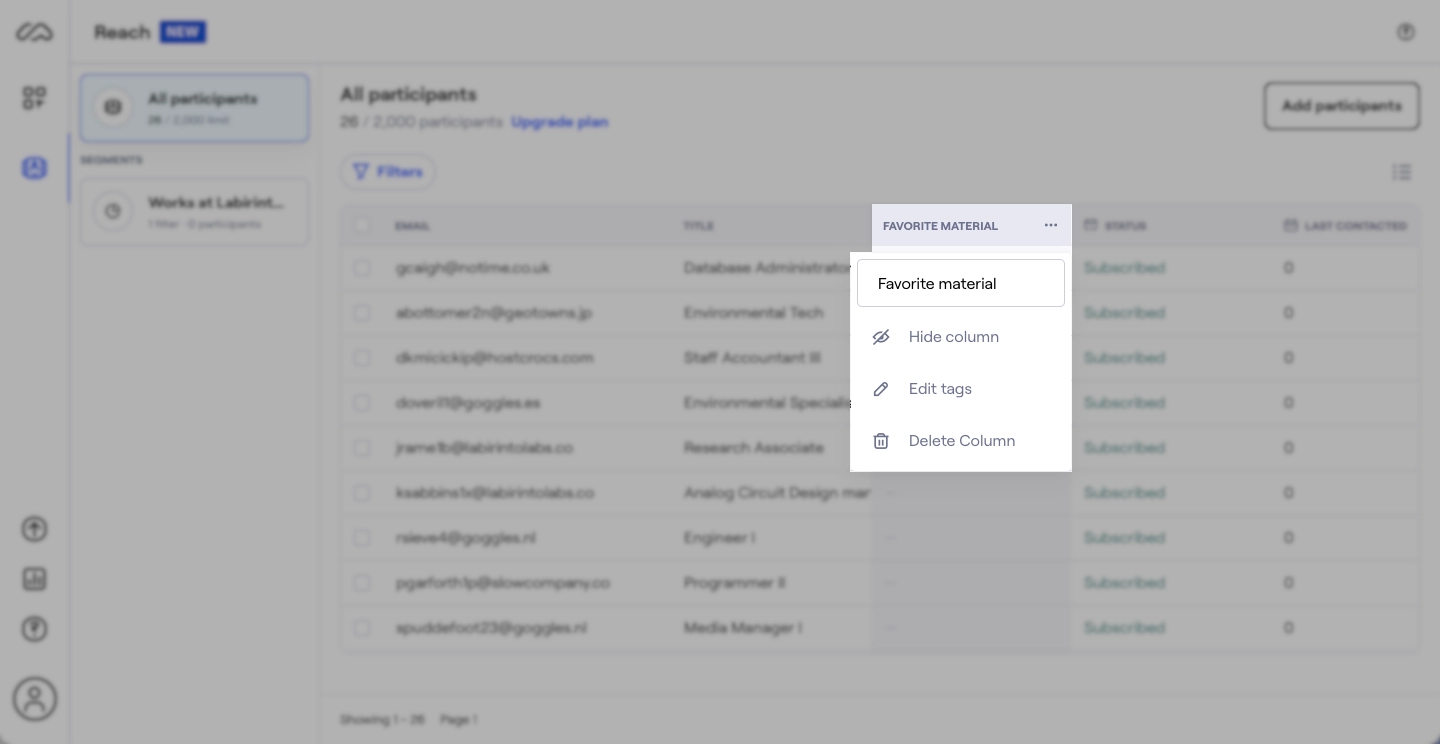
Task: Open the dashboard grid icon in sidebar
Action: 35,98
